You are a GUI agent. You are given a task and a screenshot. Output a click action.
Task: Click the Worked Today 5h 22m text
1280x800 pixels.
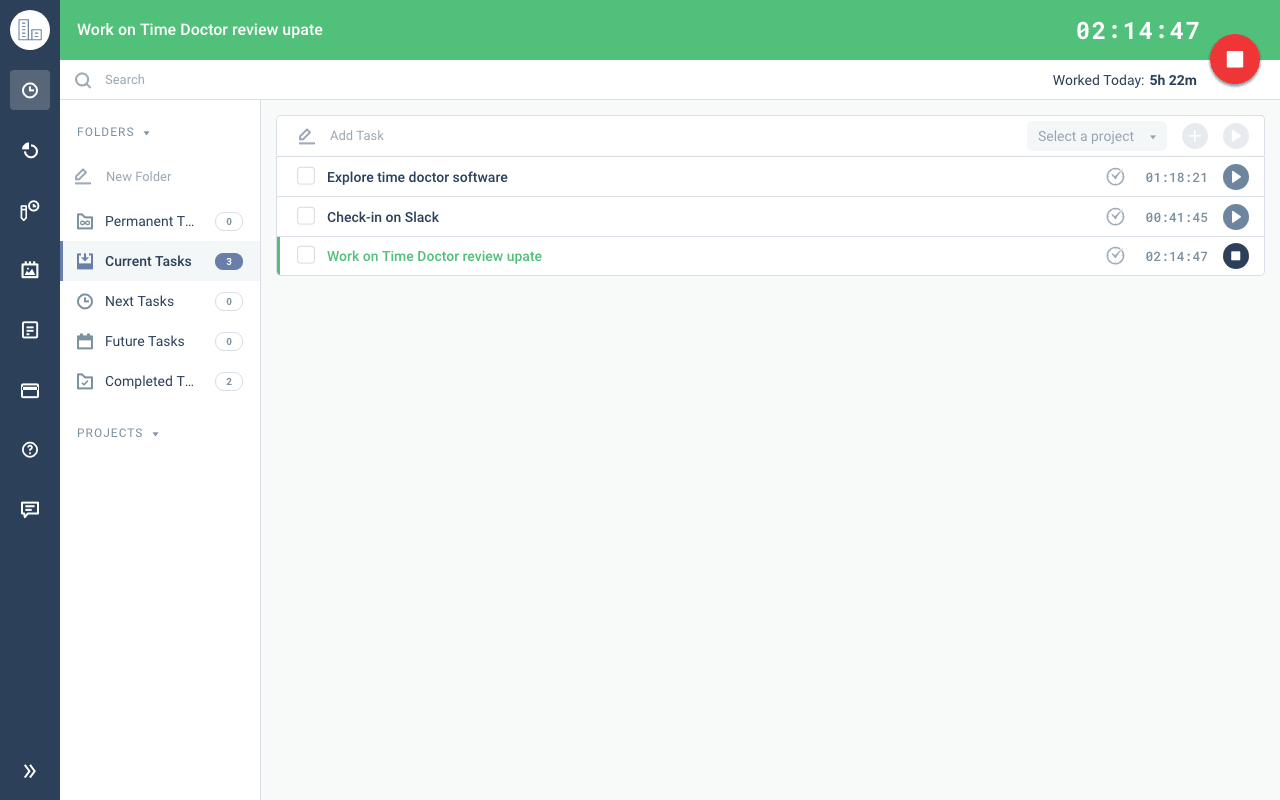pyautogui.click(x=1125, y=80)
